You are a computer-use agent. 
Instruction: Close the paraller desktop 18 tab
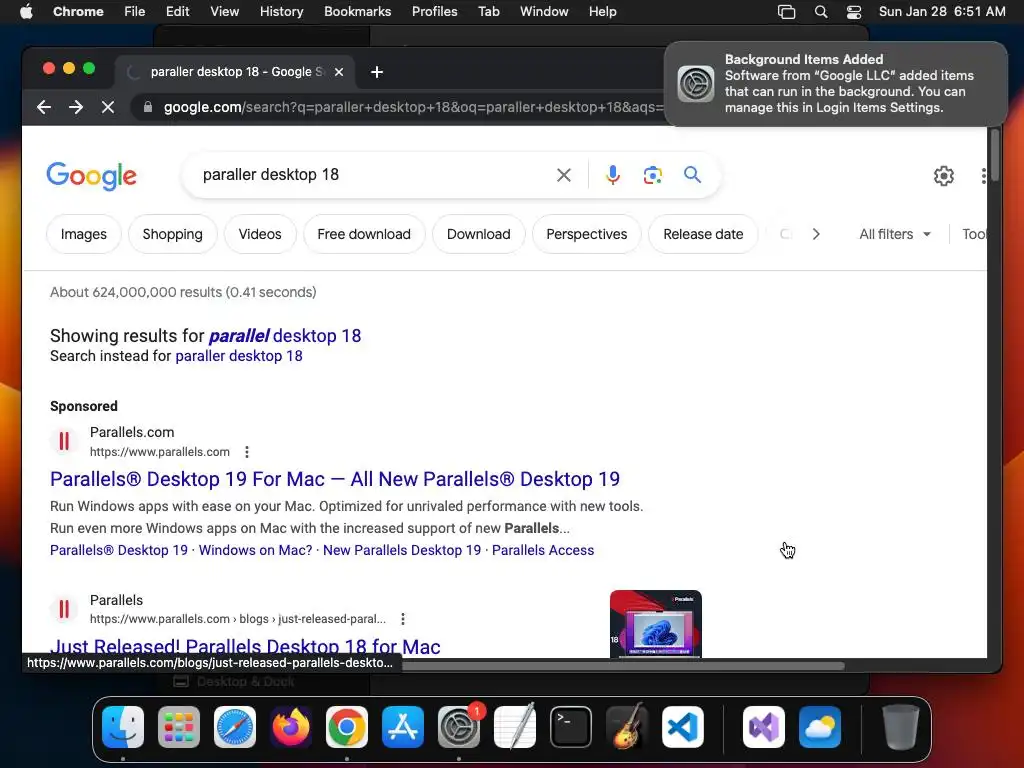pos(339,72)
